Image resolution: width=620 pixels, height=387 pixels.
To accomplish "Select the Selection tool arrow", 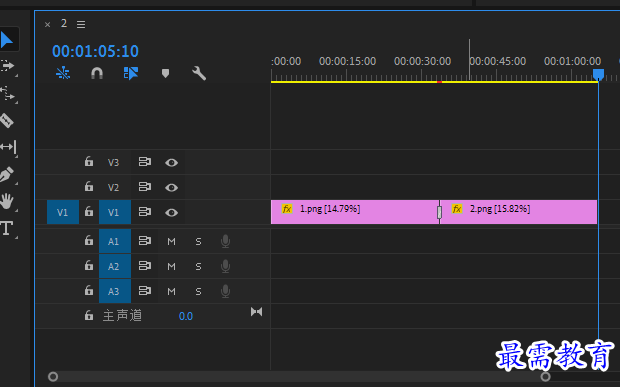I will (7, 40).
